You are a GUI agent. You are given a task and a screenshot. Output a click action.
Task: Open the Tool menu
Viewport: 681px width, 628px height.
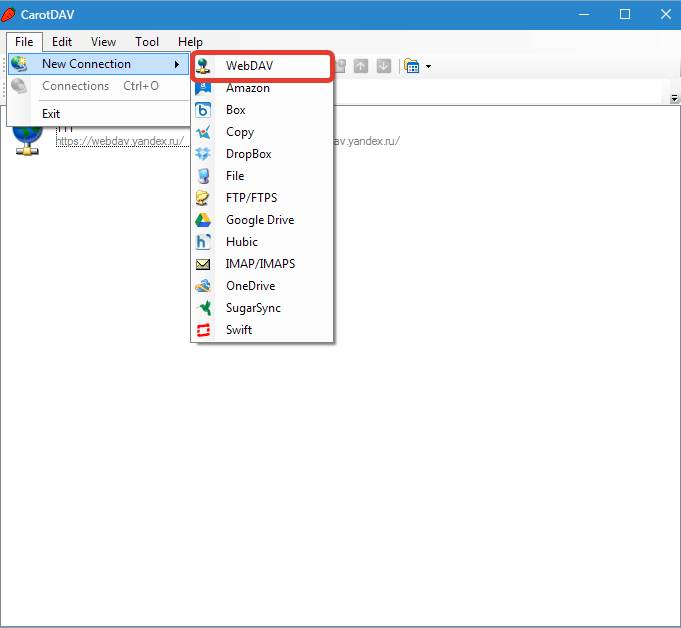point(147,42)
